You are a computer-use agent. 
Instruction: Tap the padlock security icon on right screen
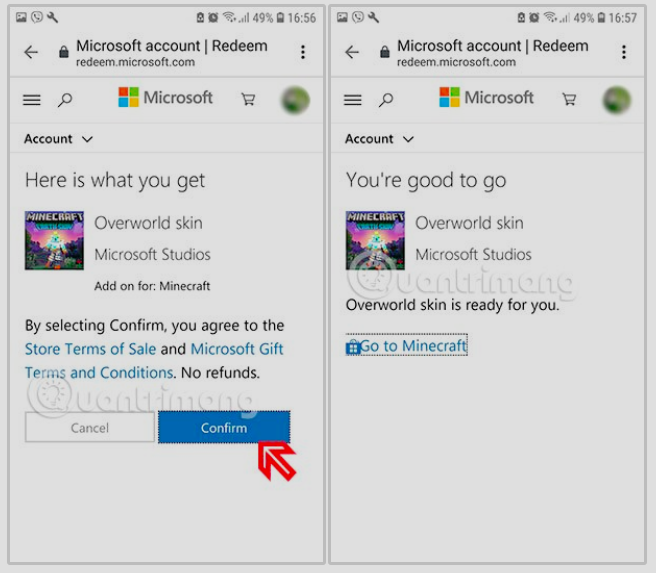[x=384, y=52]
